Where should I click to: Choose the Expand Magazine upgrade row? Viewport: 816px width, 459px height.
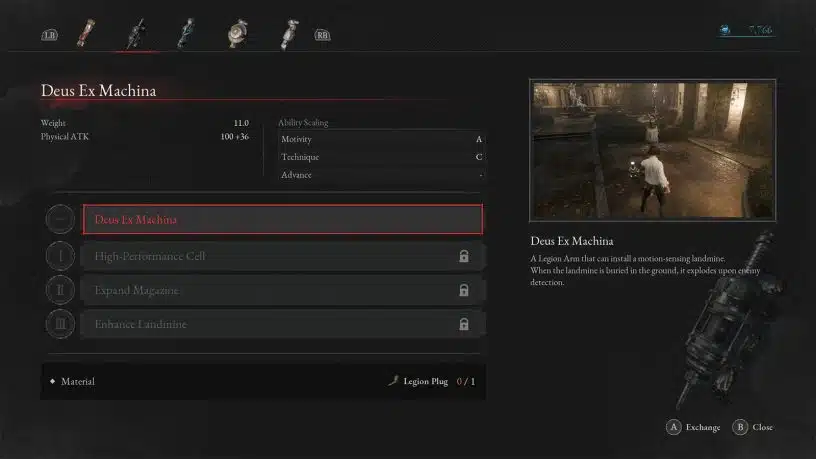(x=283, y=290)
